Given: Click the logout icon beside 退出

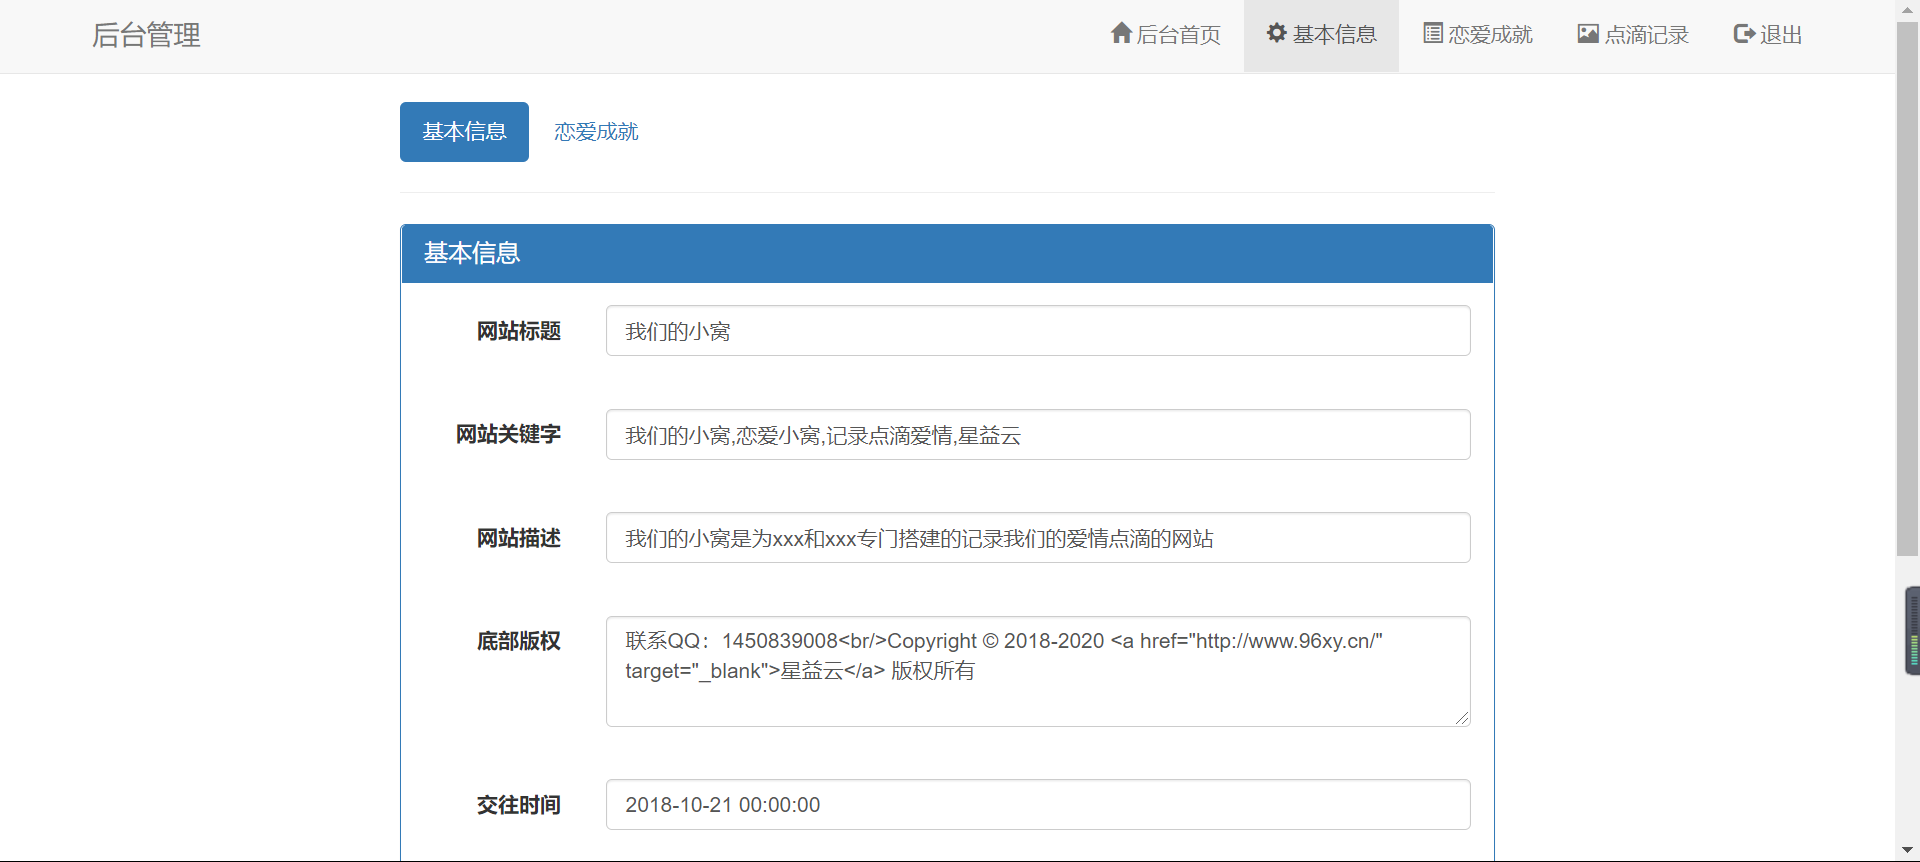Looking at the screenshot, I should pos(1744,34).
